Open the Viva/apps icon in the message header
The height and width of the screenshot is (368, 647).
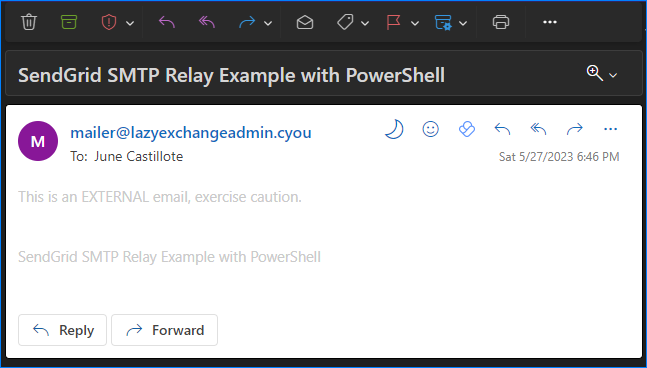(x=467, y=129)
